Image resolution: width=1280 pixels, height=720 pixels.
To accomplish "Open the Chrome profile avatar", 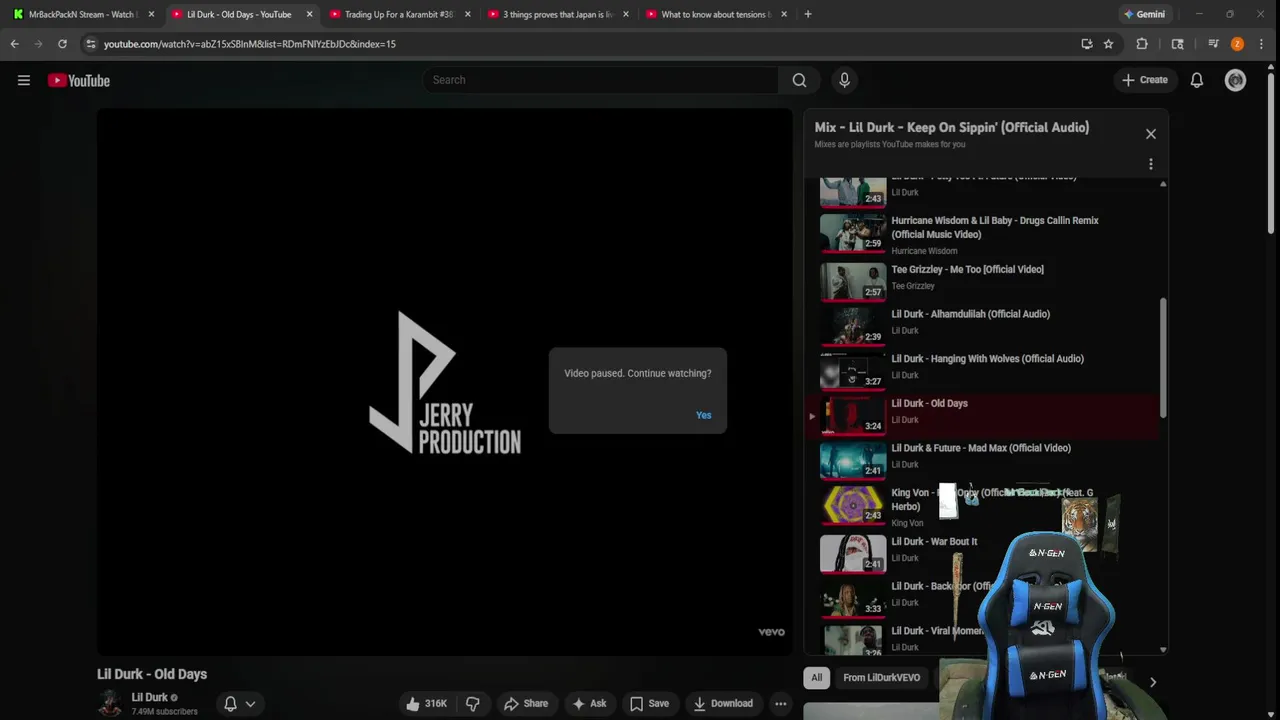I will point(1237,44).
